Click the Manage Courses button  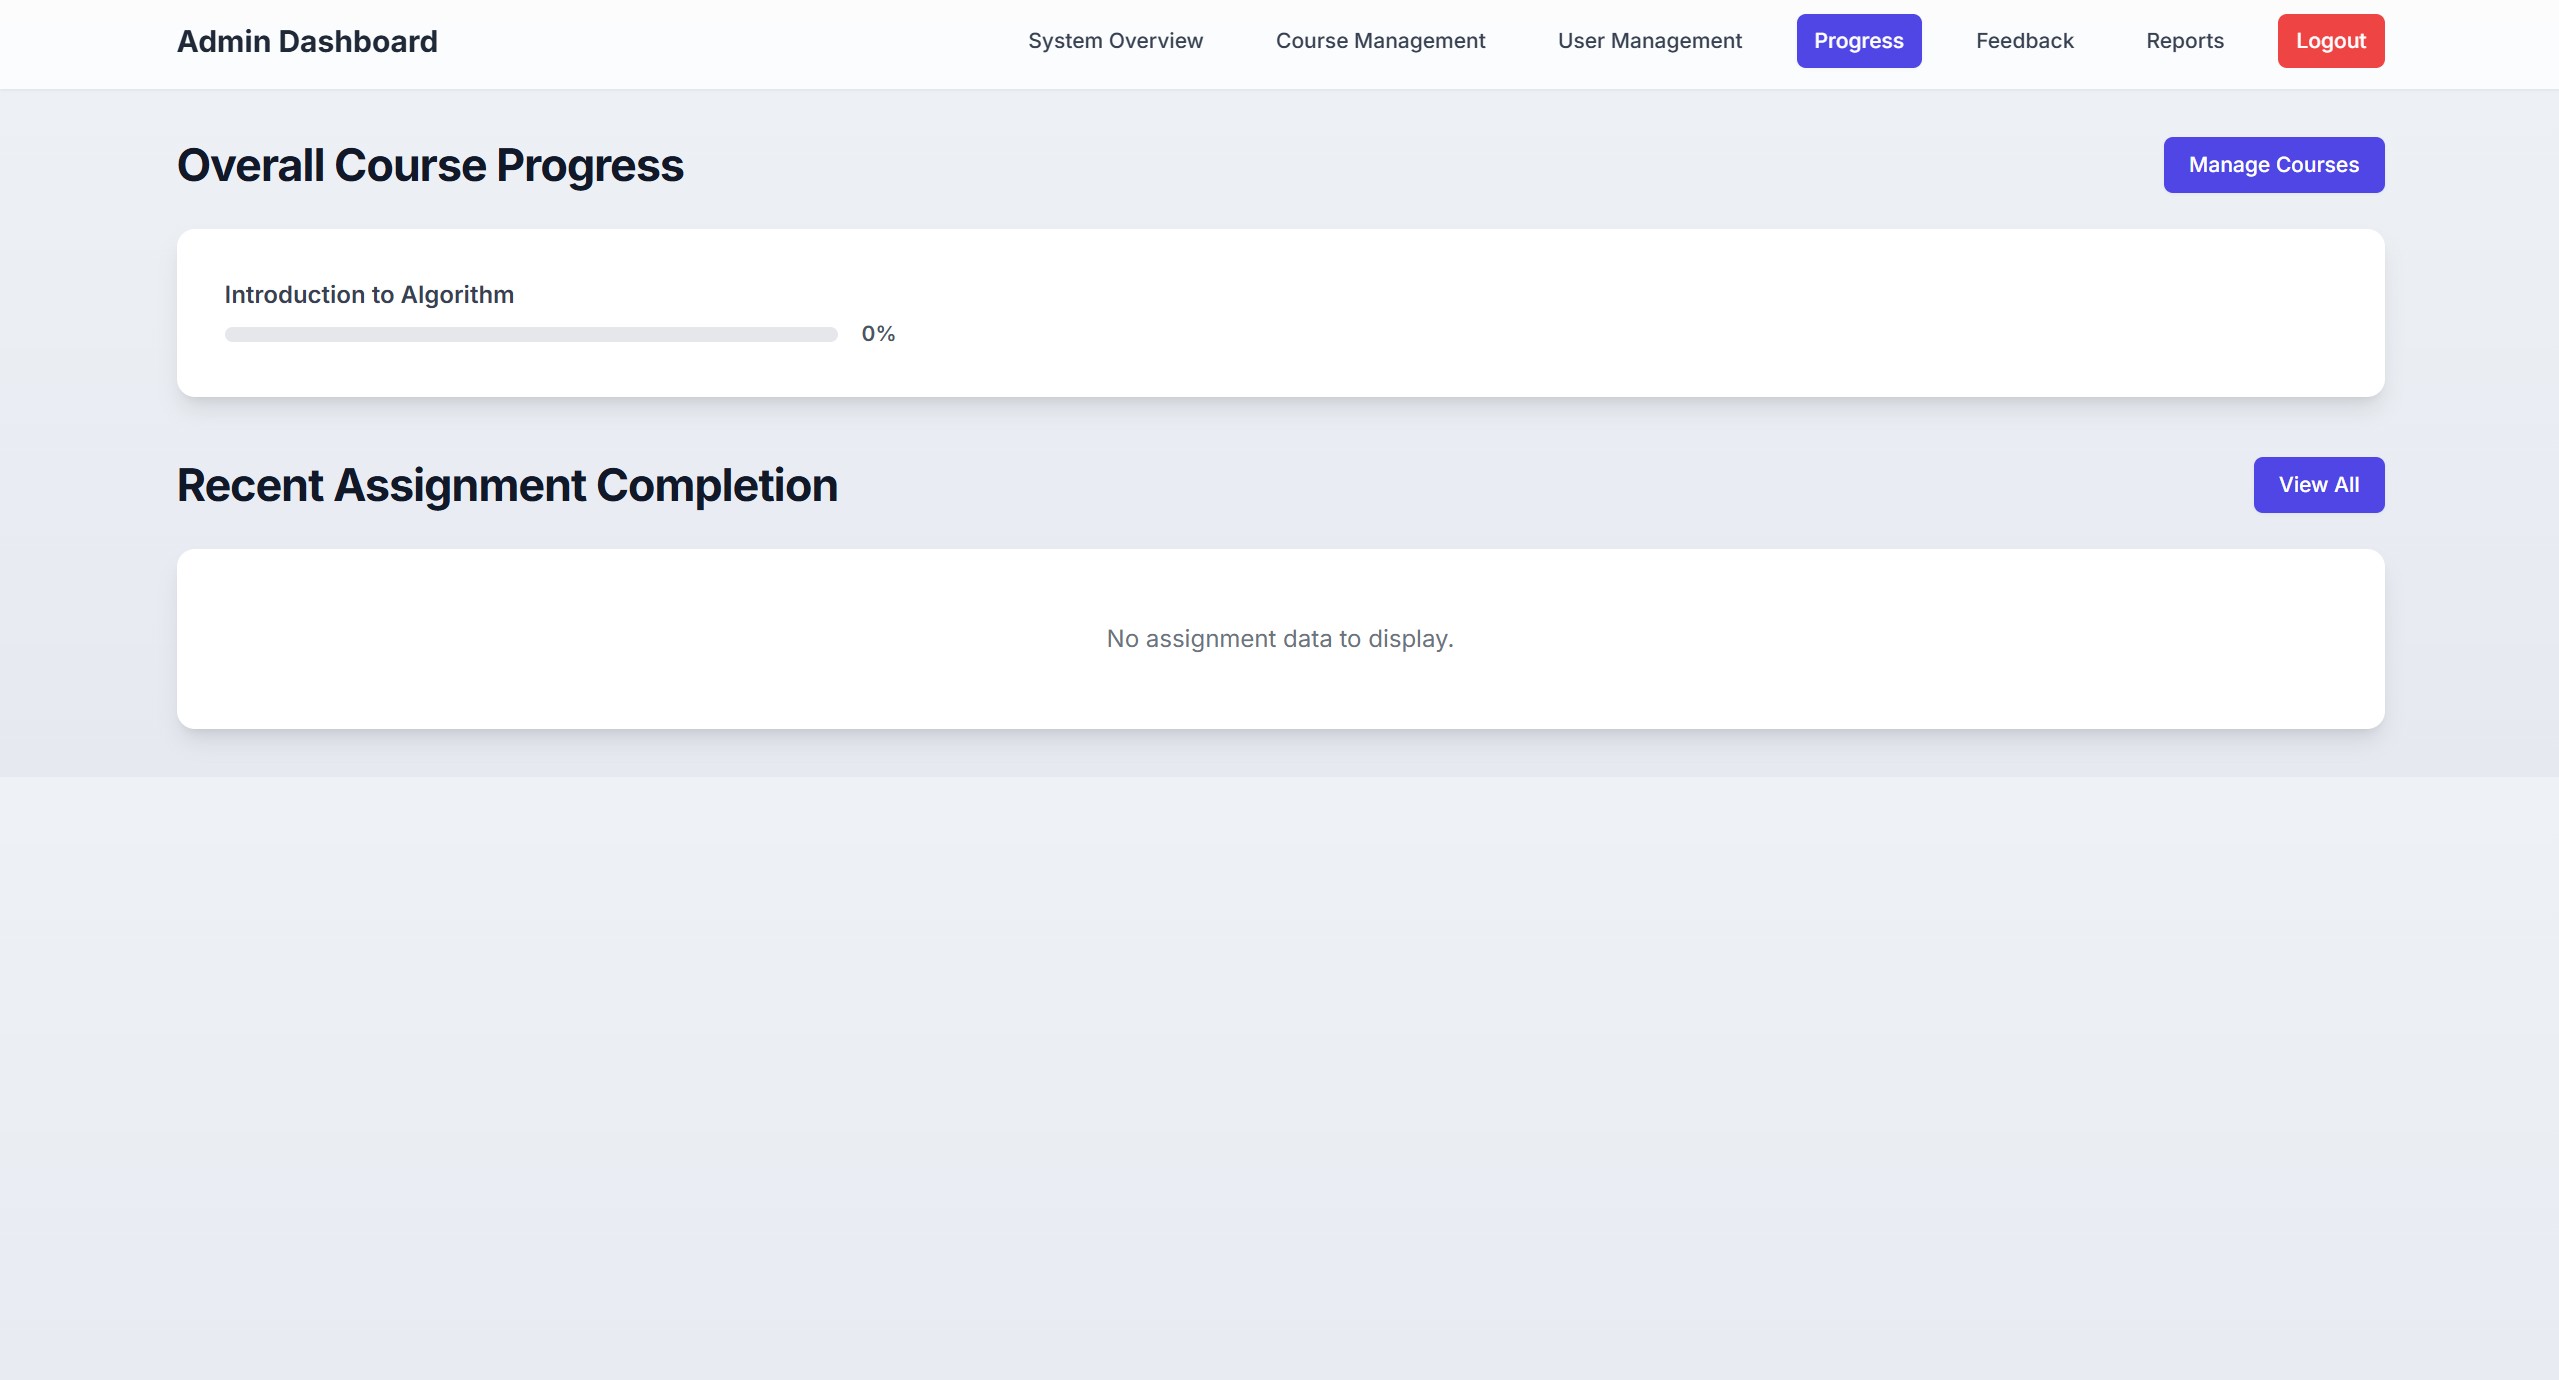[x=2273, y=165]
